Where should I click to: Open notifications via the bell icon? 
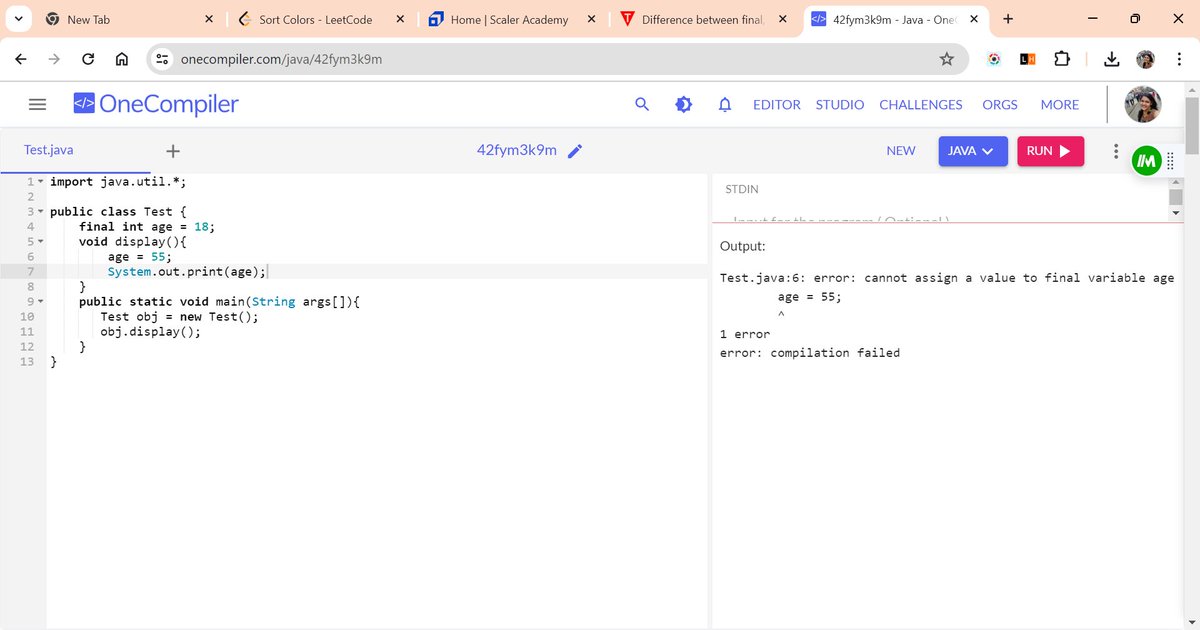click(725, 104)
